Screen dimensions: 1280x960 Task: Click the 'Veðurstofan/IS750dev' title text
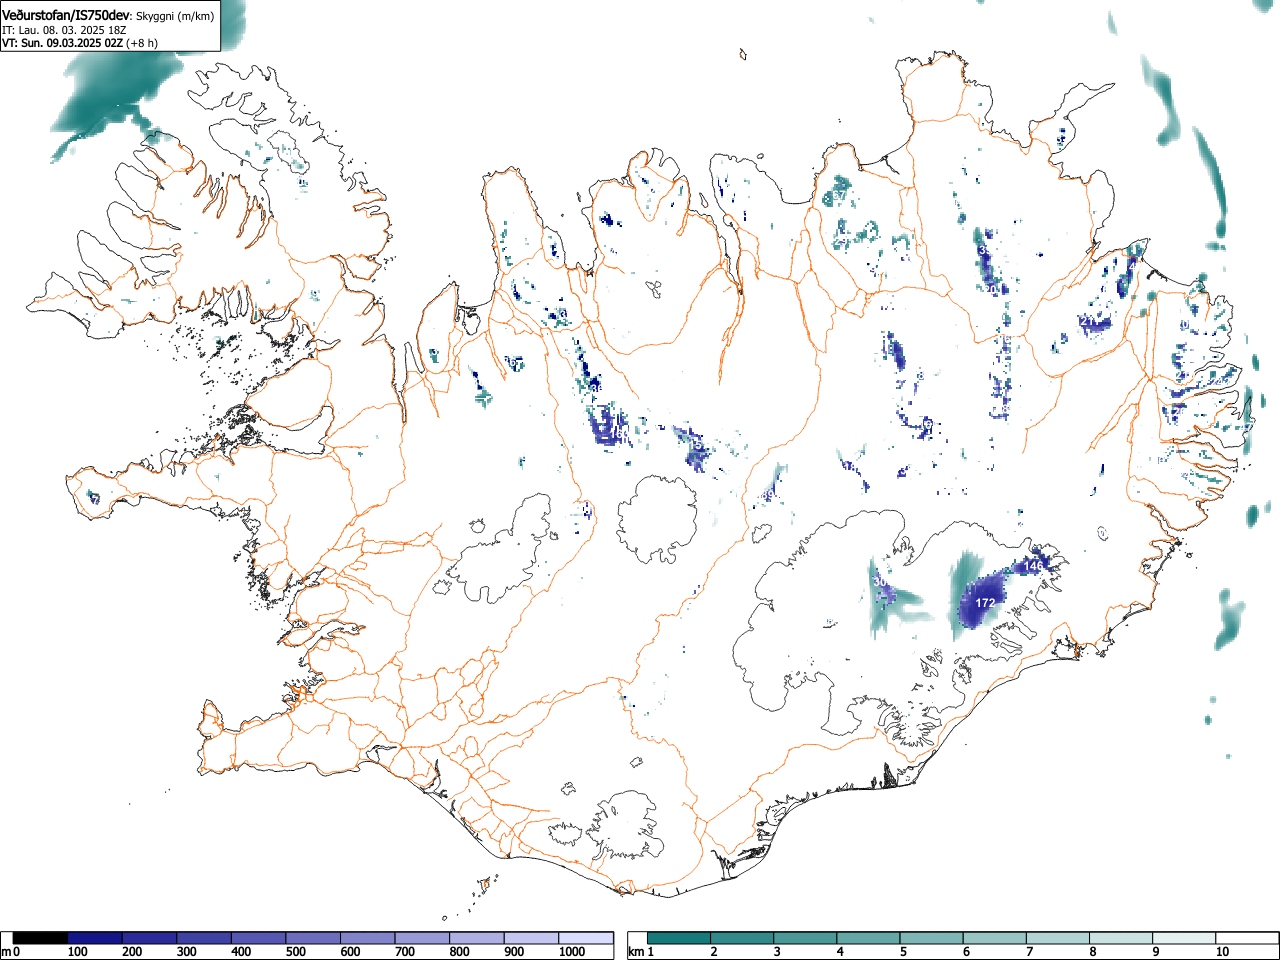(x=66, y=15)
